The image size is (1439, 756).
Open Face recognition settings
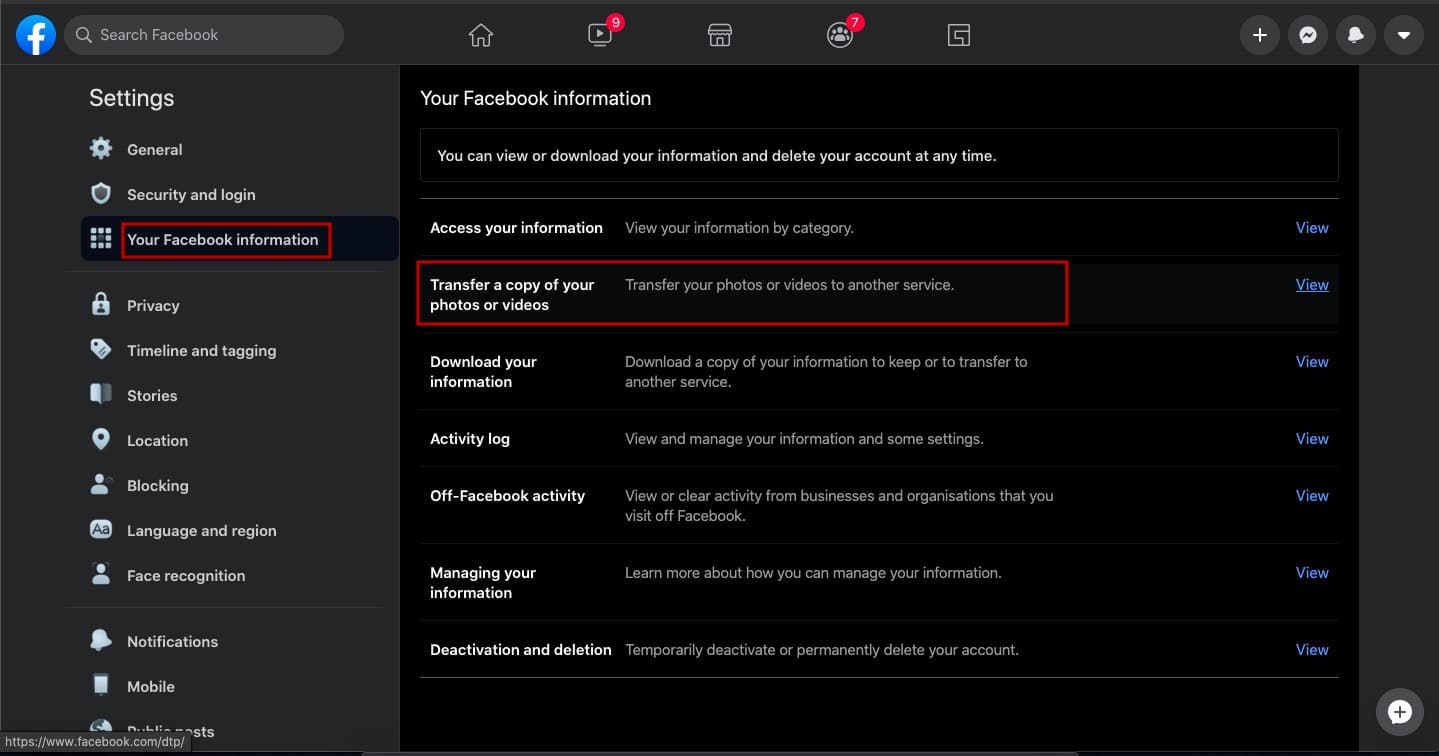186,576
